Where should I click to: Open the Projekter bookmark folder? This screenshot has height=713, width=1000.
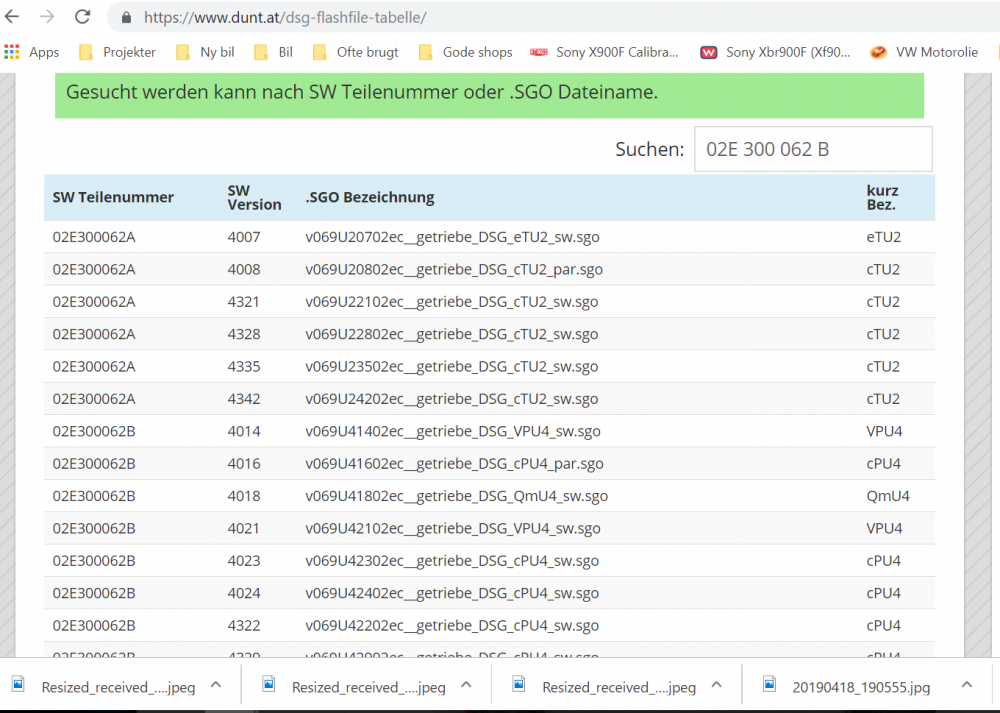point(117,52)
